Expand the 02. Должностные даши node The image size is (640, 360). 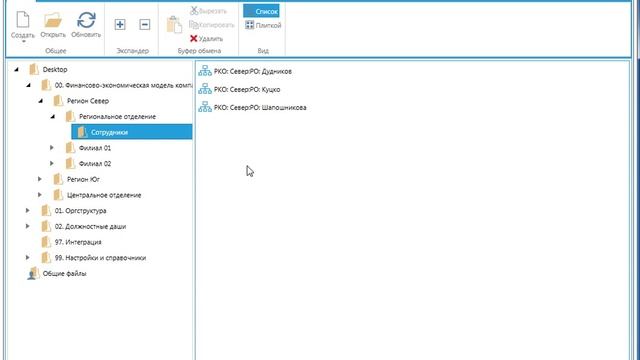(27, 226)
